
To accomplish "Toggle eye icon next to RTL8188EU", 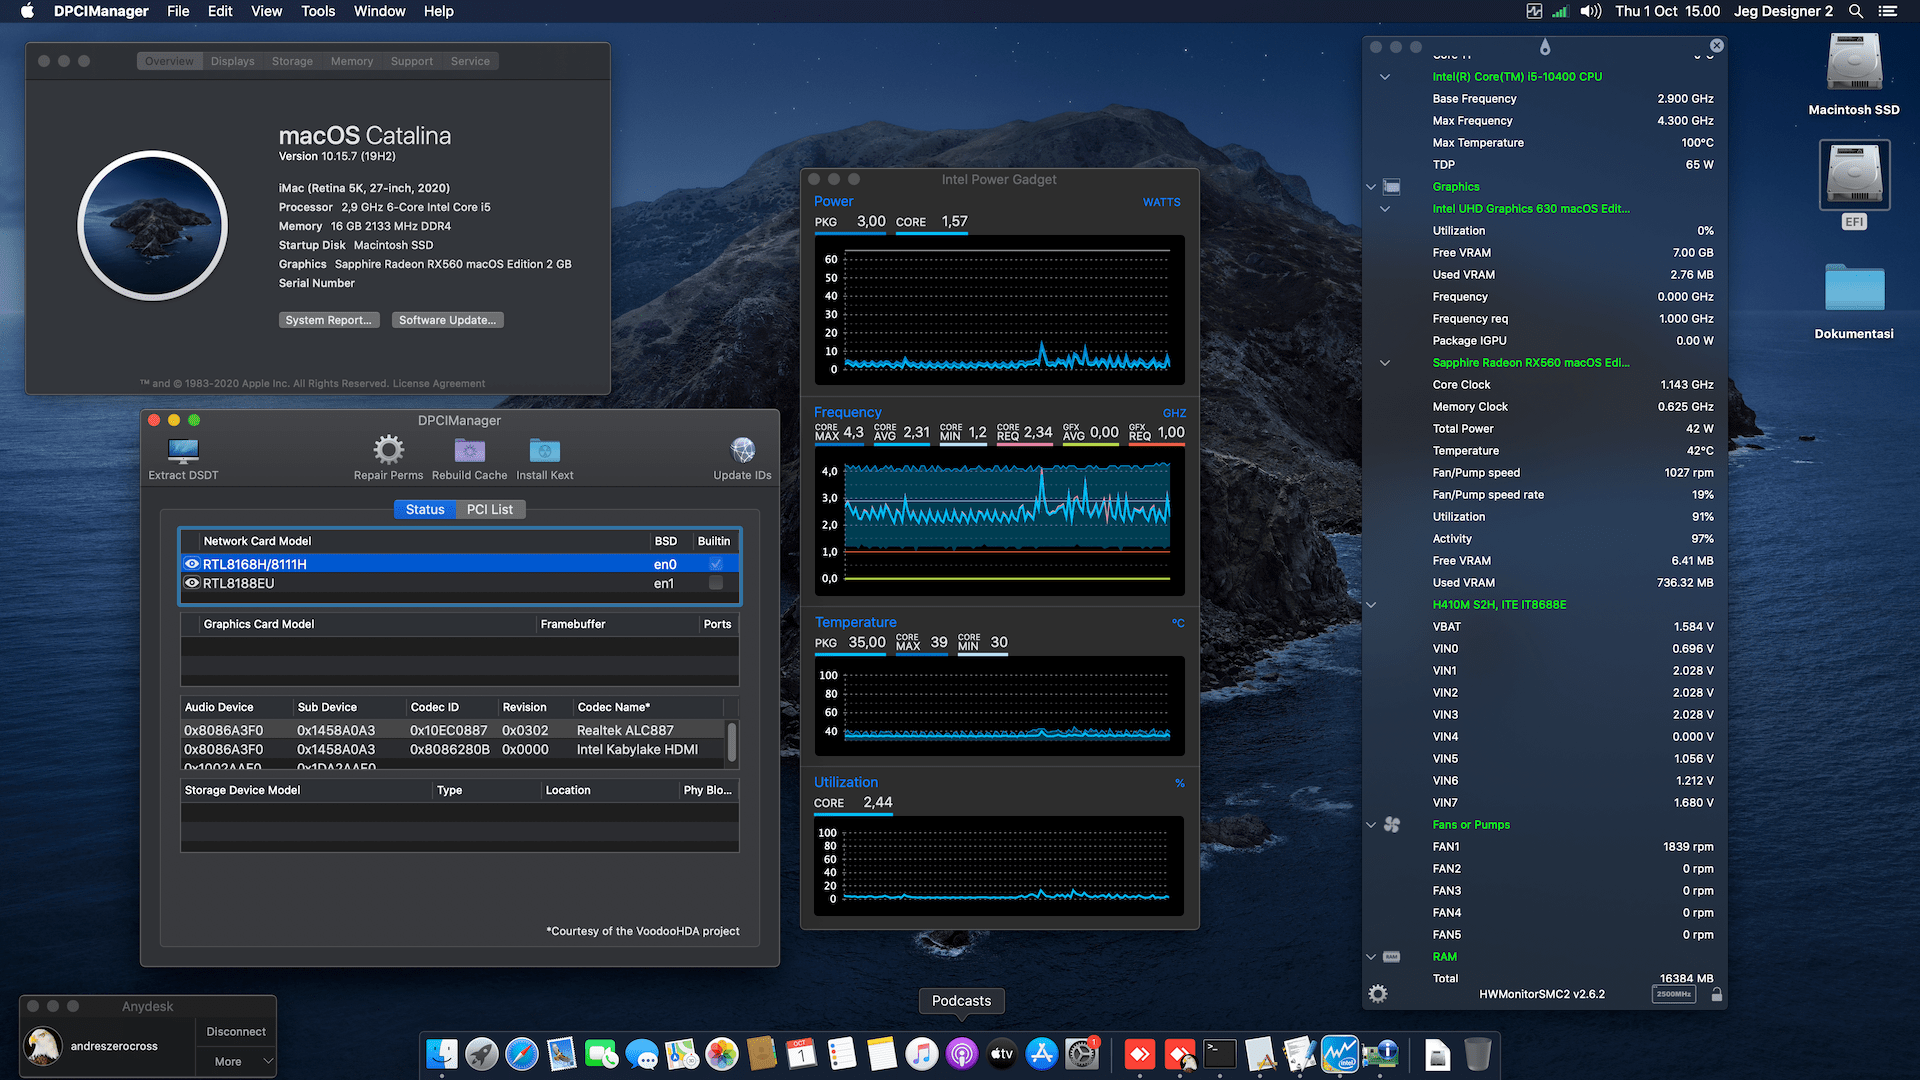I will click(x=192, y=583).
